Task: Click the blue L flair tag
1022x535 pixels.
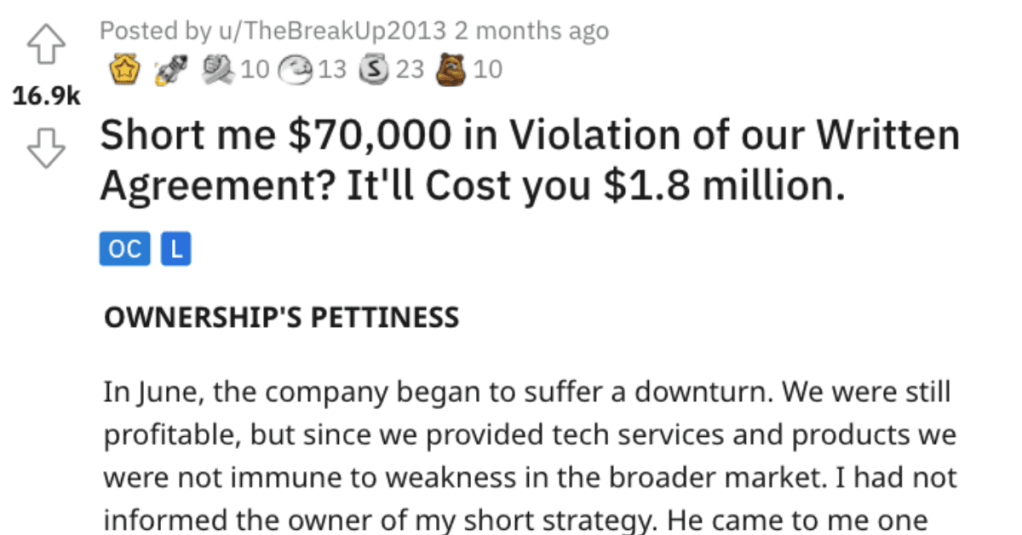Action: pos(176,248)
